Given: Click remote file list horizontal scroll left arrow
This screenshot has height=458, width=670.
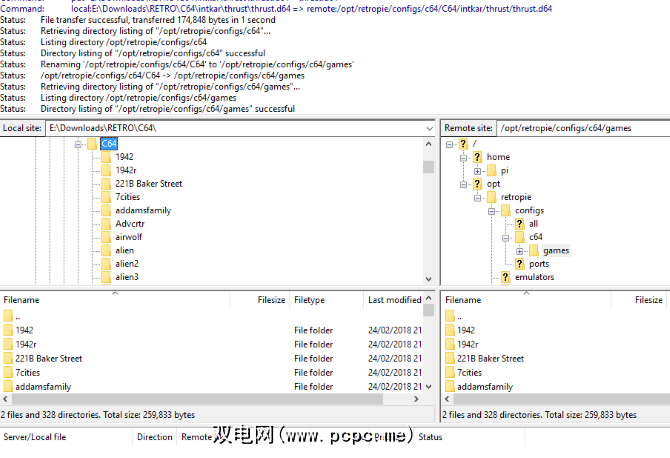Looking at the screenshot, I should click(x=447, y=399).
